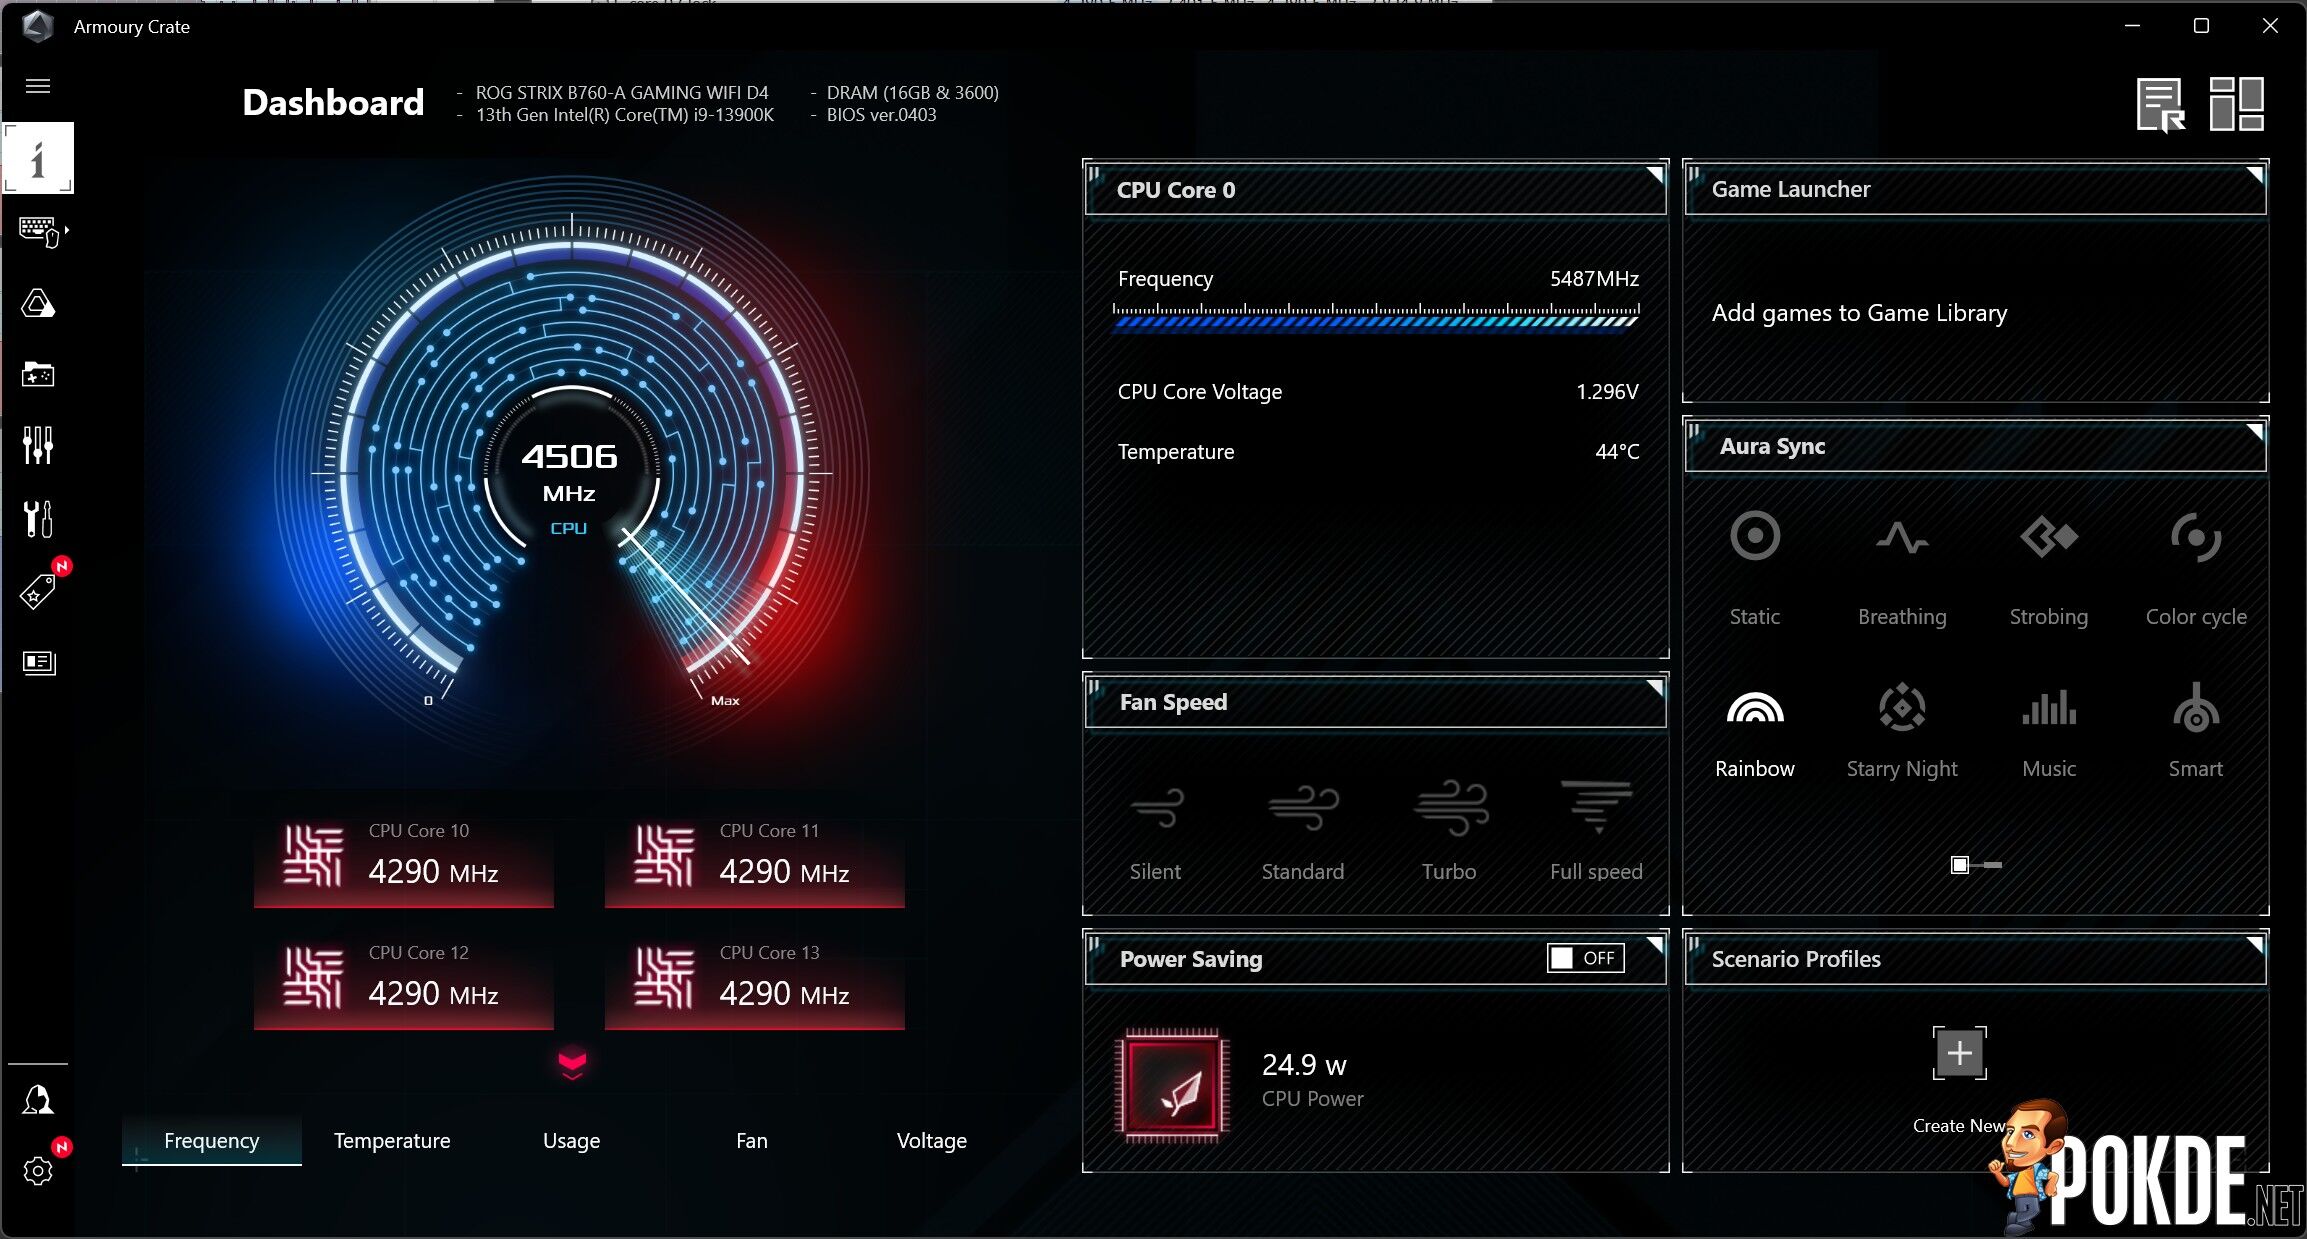Show more CPU cores with red chevron

(x=572, y=1063)
